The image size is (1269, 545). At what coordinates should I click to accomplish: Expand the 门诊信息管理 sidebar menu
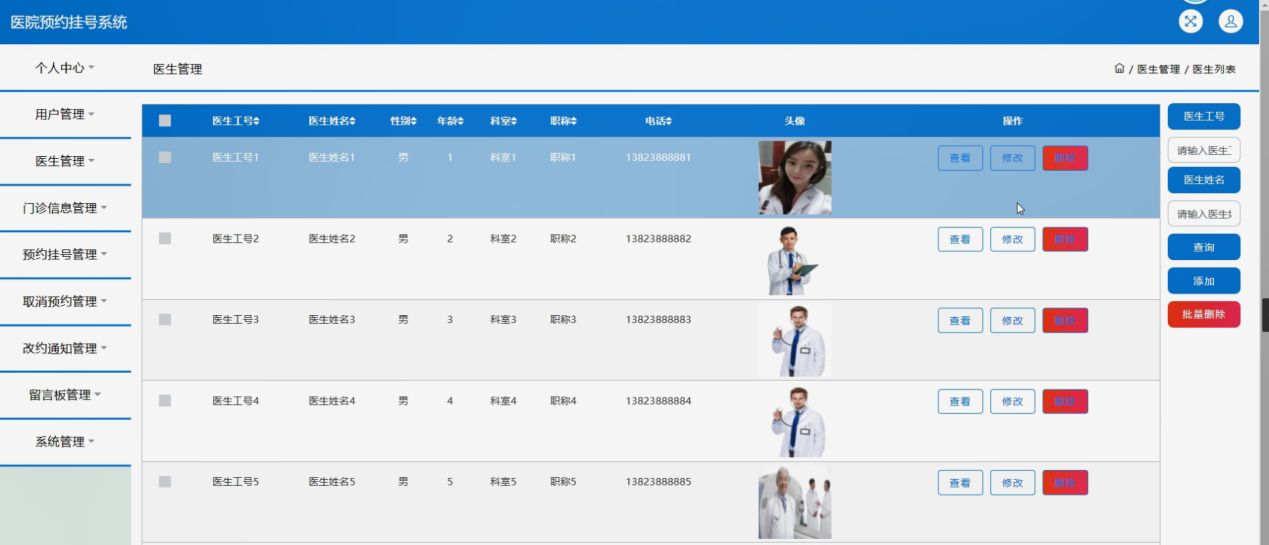click(x=65, y=208)
